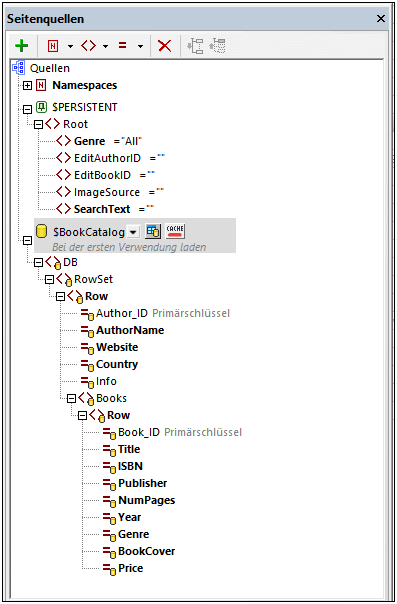Viewport: 397px width, 604px height.
Task: Select the AuthorName attribute in tree
Action: (x=130, y=330)
